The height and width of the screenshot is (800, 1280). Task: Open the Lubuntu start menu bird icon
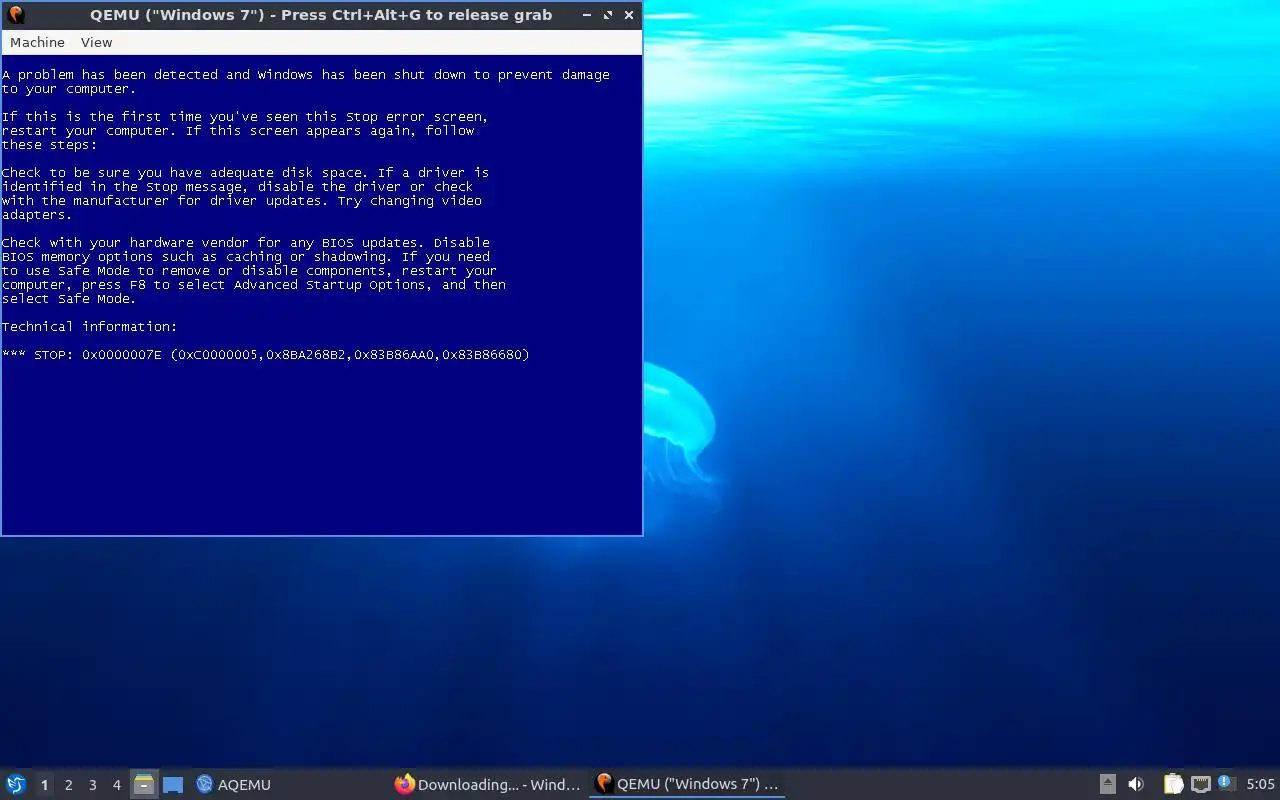(16, 784)
